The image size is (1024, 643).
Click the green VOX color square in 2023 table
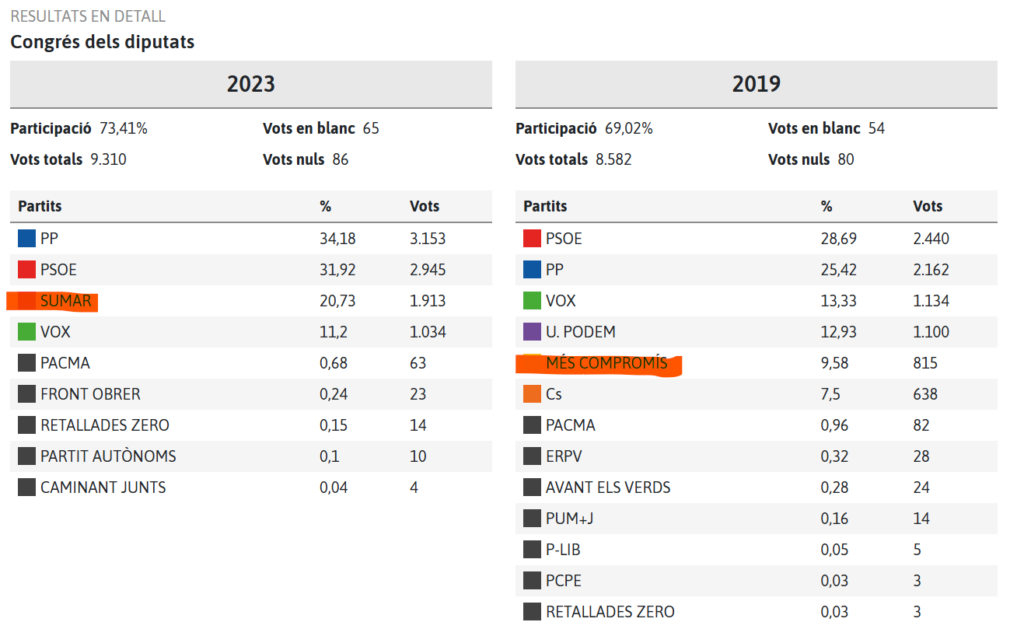tap(27, 332)
